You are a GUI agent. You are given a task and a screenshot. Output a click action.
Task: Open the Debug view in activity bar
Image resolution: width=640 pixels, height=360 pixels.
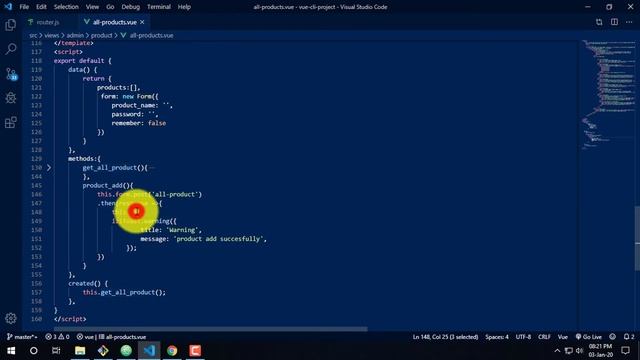[x=11, y=98]
